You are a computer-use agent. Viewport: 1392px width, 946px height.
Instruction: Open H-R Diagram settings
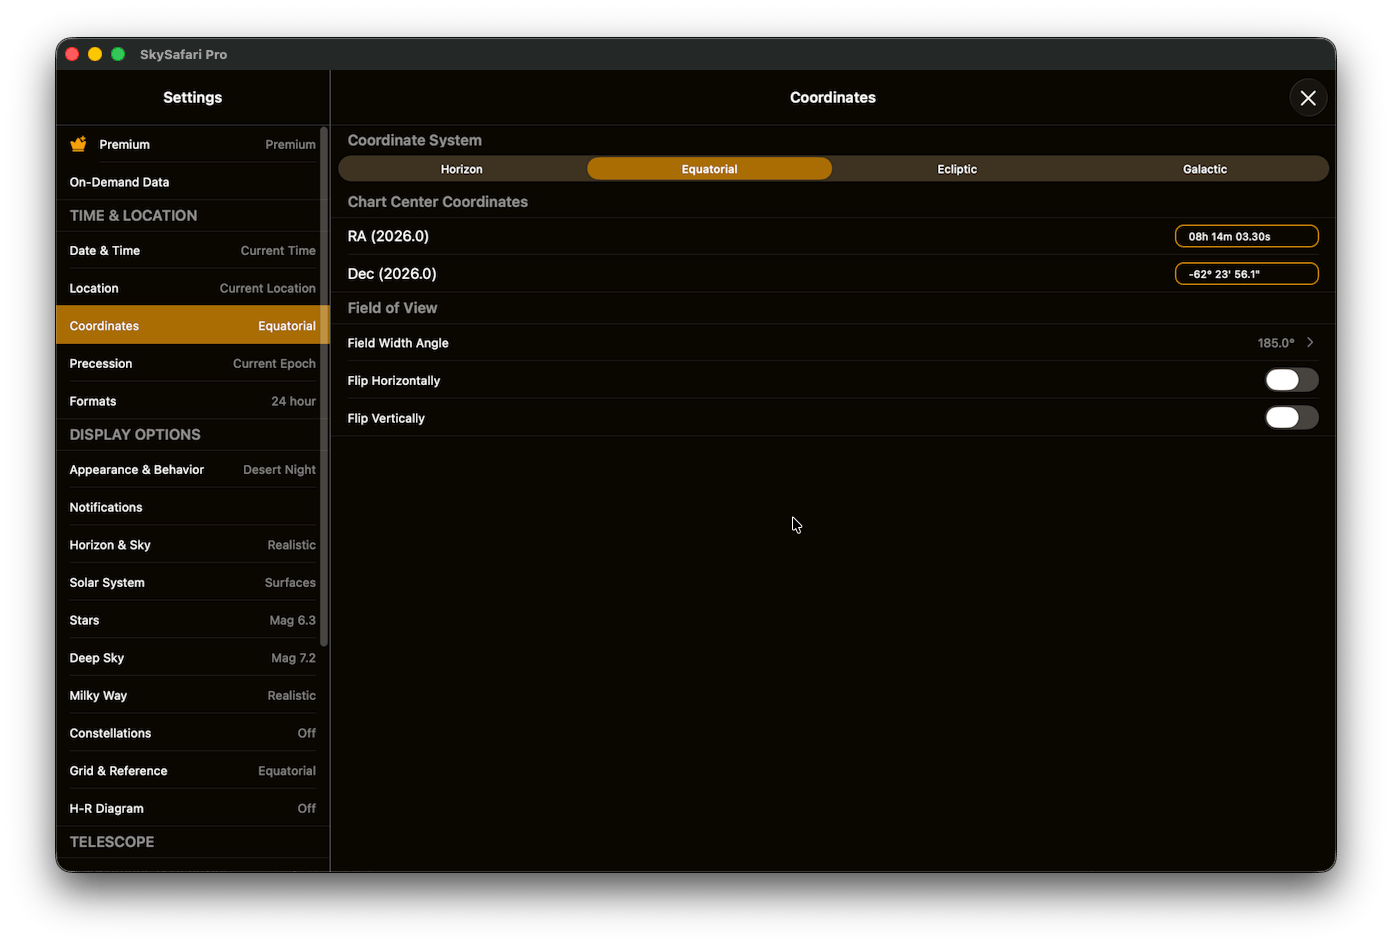coord(192,809)
